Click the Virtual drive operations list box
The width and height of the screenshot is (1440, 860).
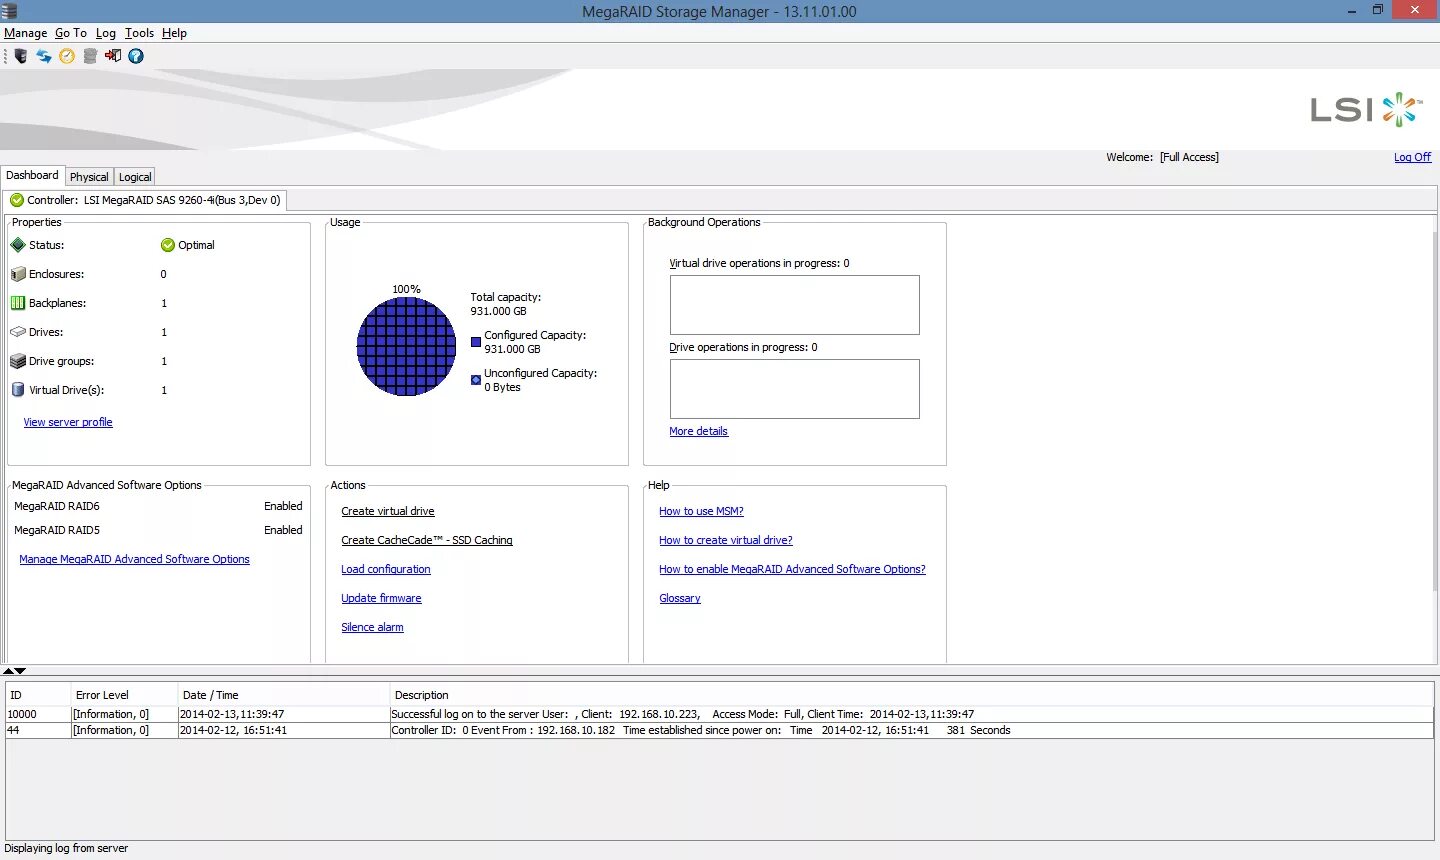click(794, 305)
